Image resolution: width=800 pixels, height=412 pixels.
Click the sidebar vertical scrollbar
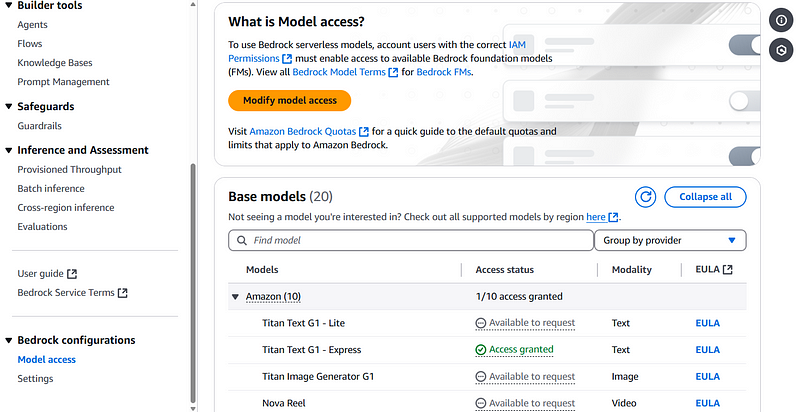tap(193, 283)
